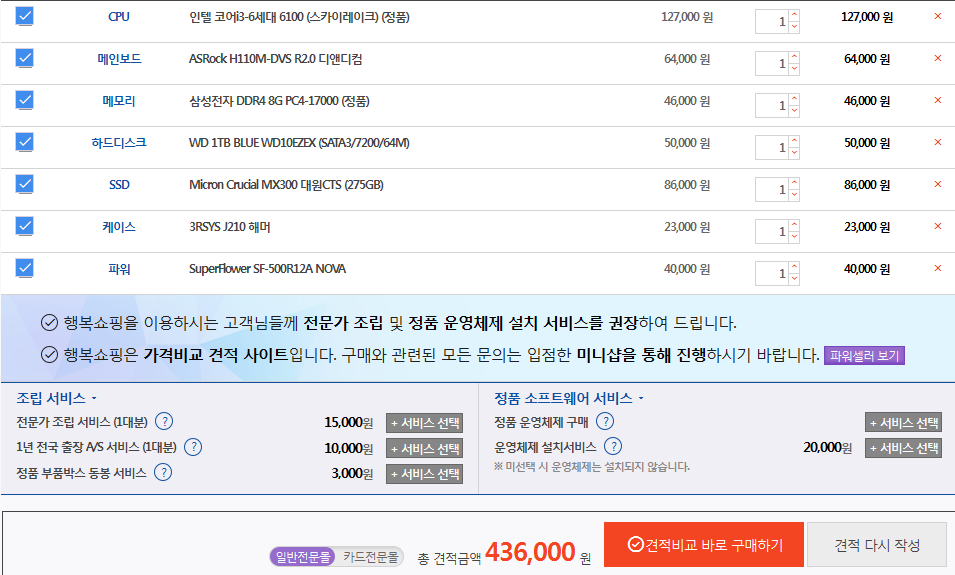Click the 하드디스크 quantity input field
The width and height of the screenshot is (955, 575).
tap(772, 147)
